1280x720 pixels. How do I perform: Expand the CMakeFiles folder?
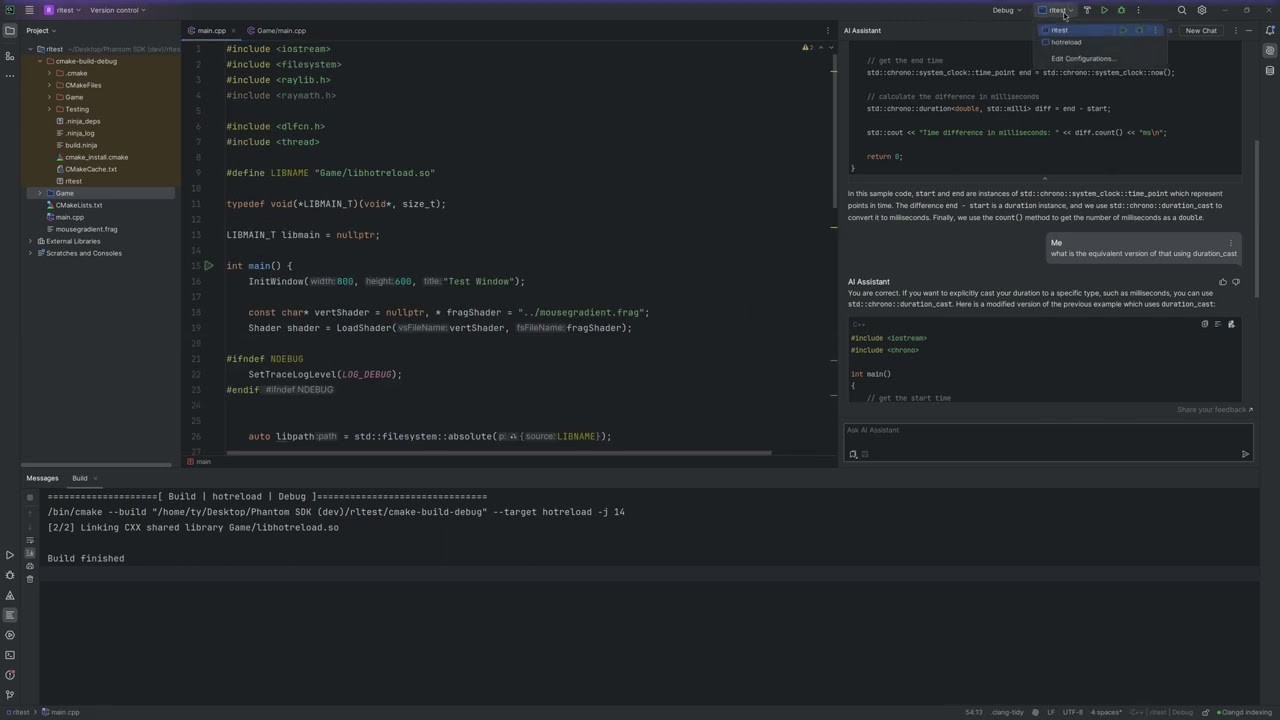click(49, 85)
